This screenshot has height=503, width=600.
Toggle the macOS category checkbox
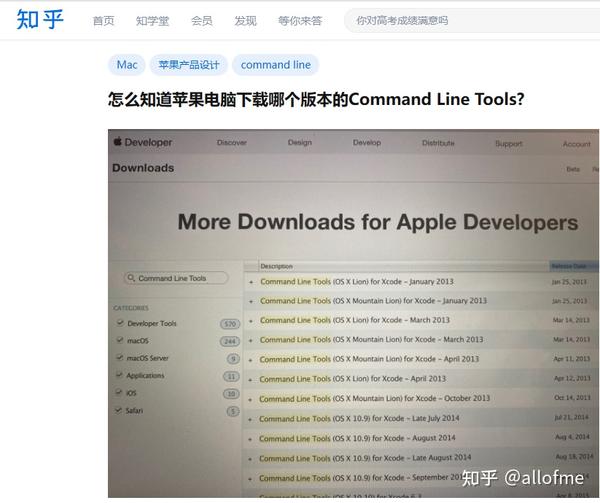tap(120, 340)
